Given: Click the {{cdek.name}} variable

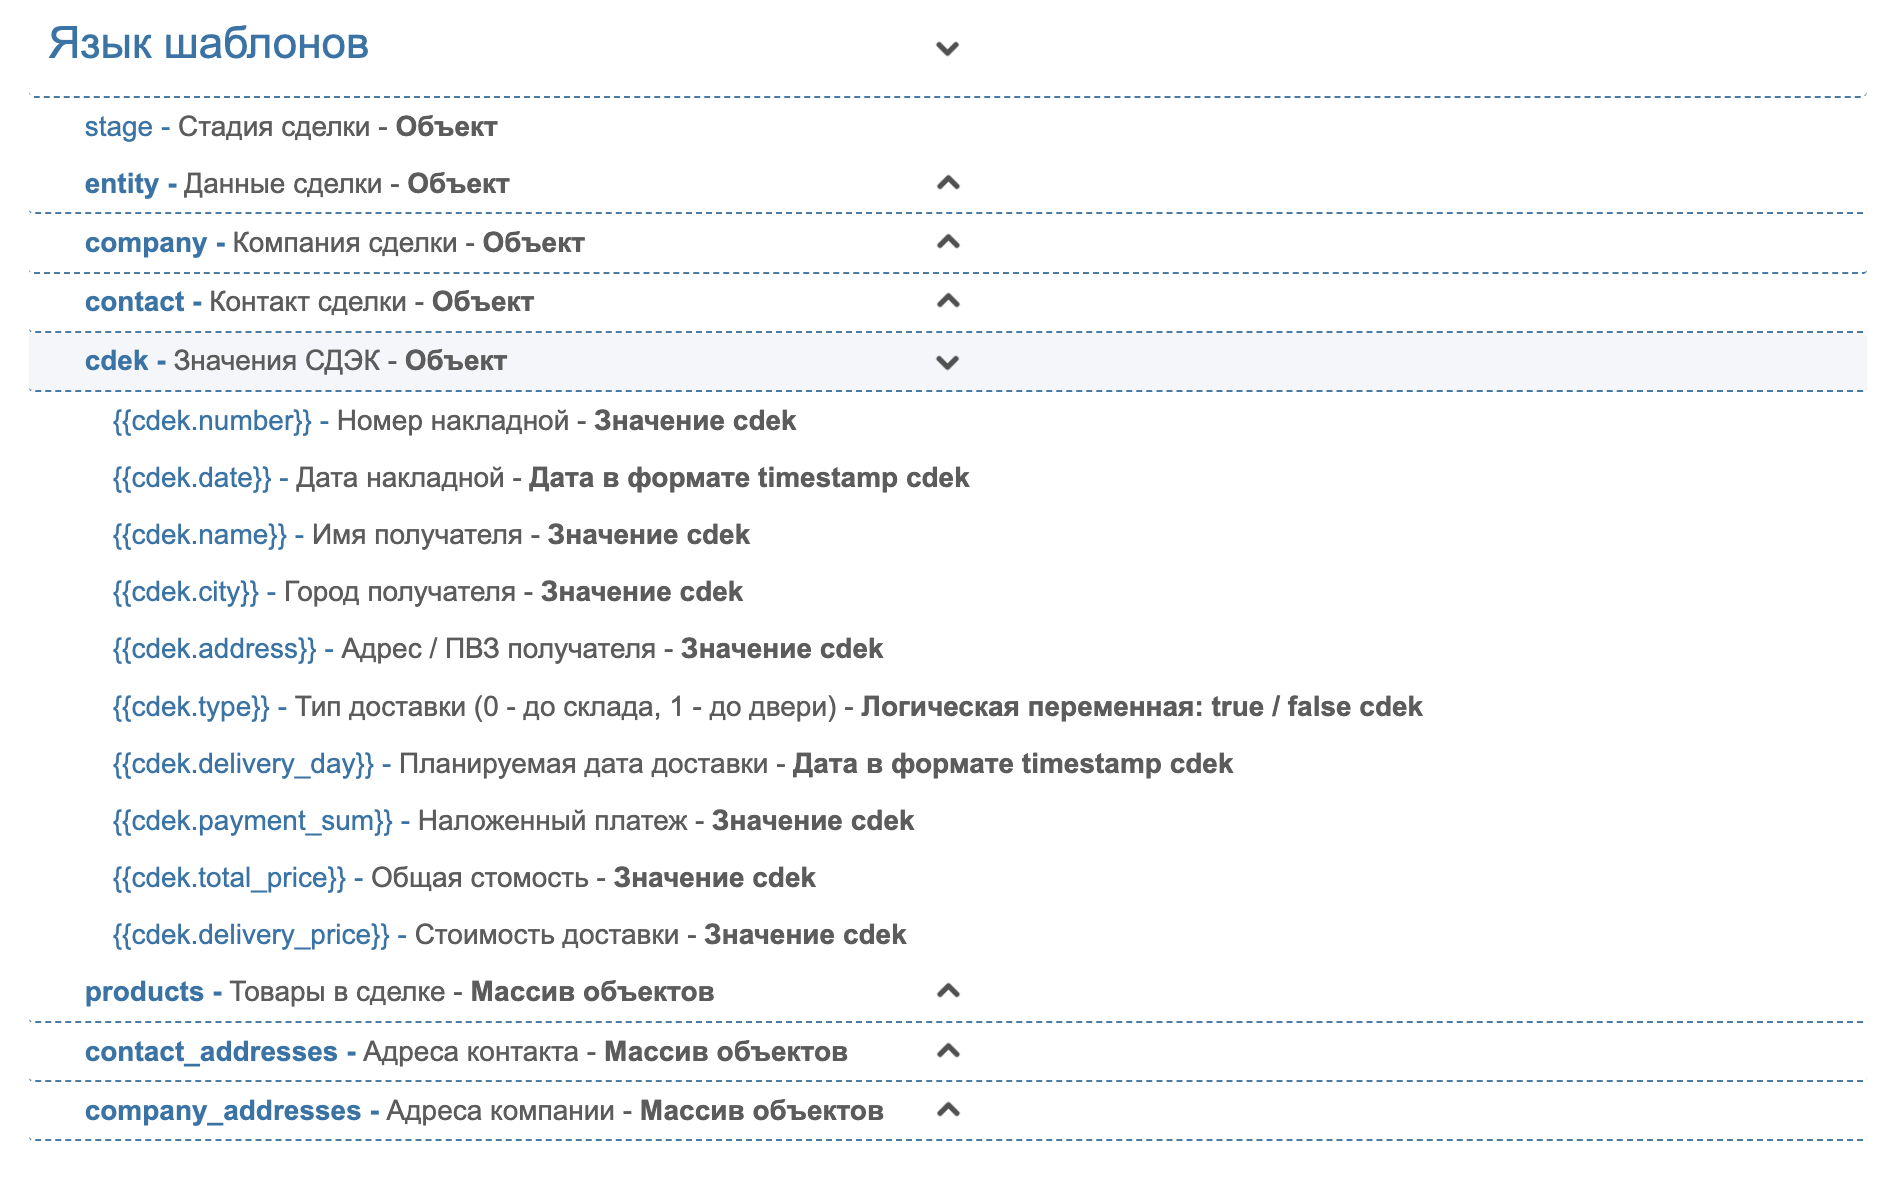Looking at the screenshot, I should (200, 535).
